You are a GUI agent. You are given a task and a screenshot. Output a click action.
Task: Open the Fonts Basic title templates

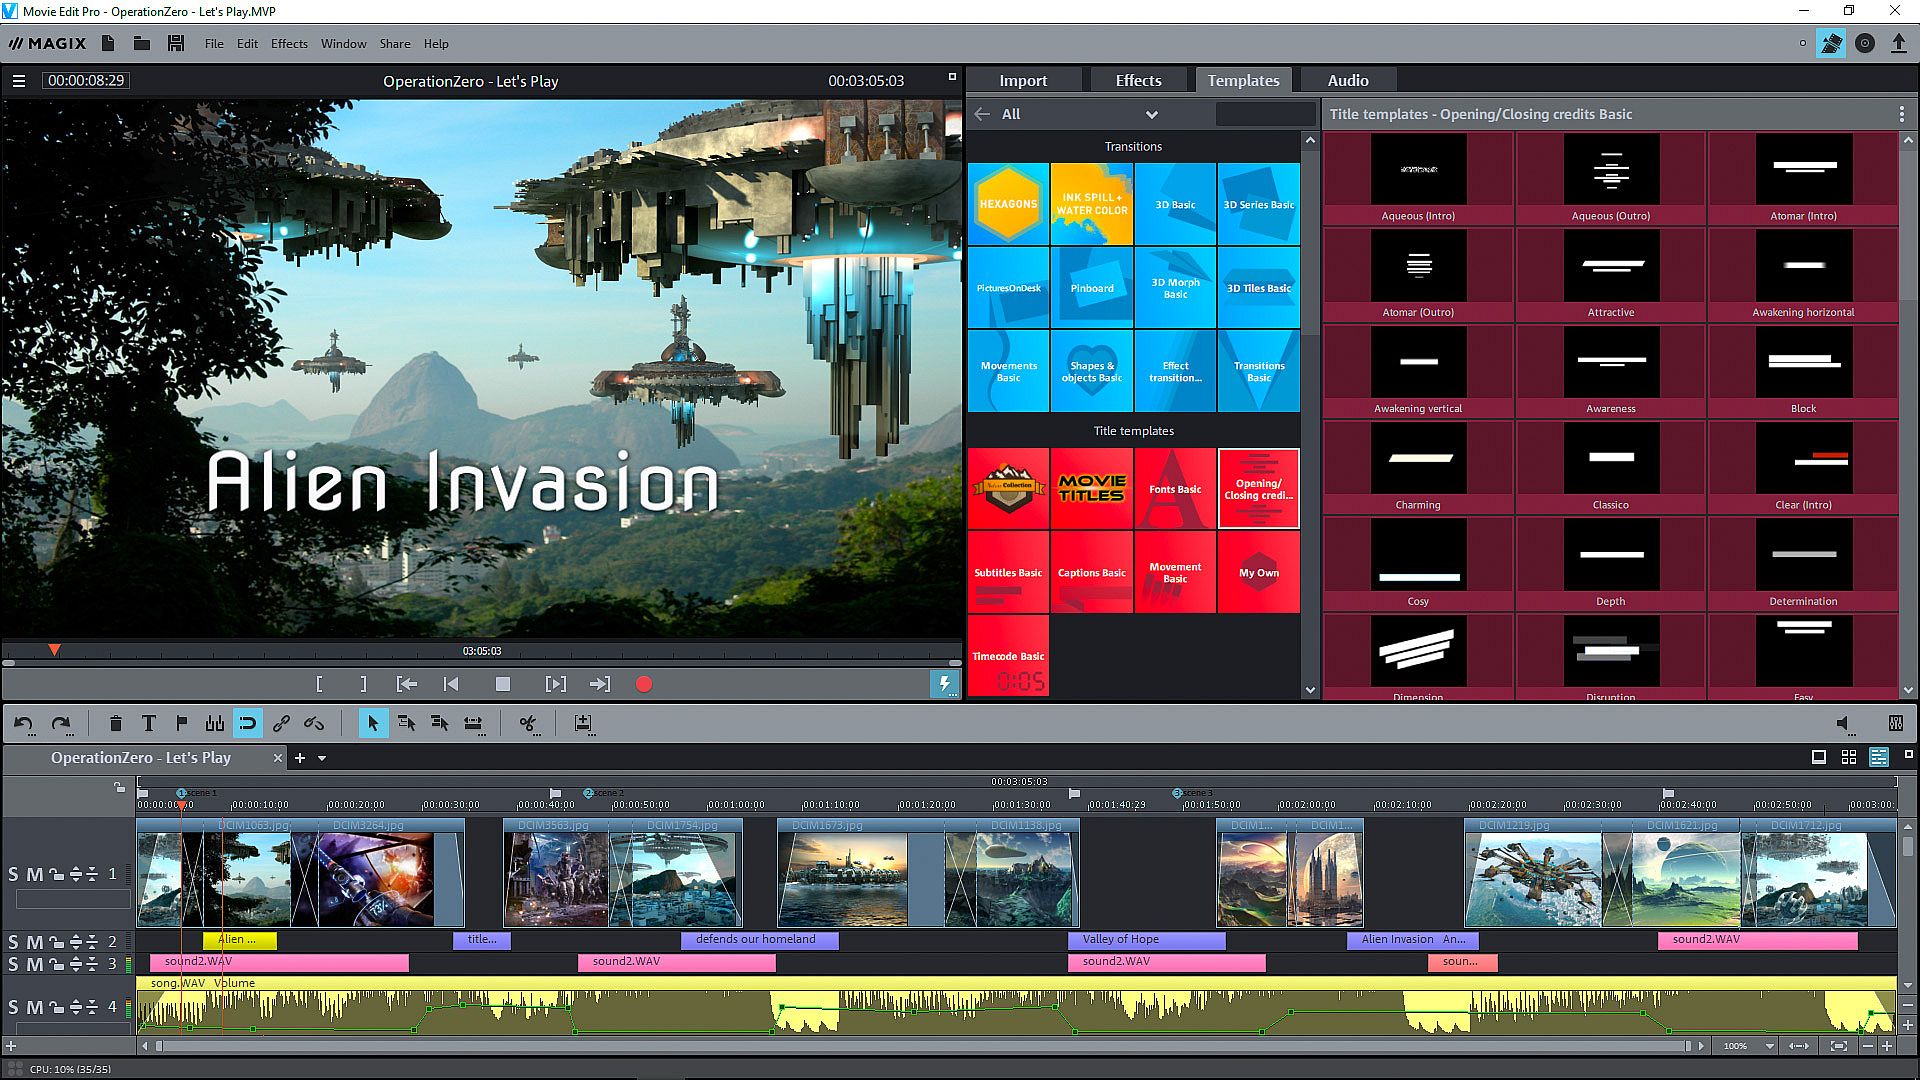[x=1175, y=489]
